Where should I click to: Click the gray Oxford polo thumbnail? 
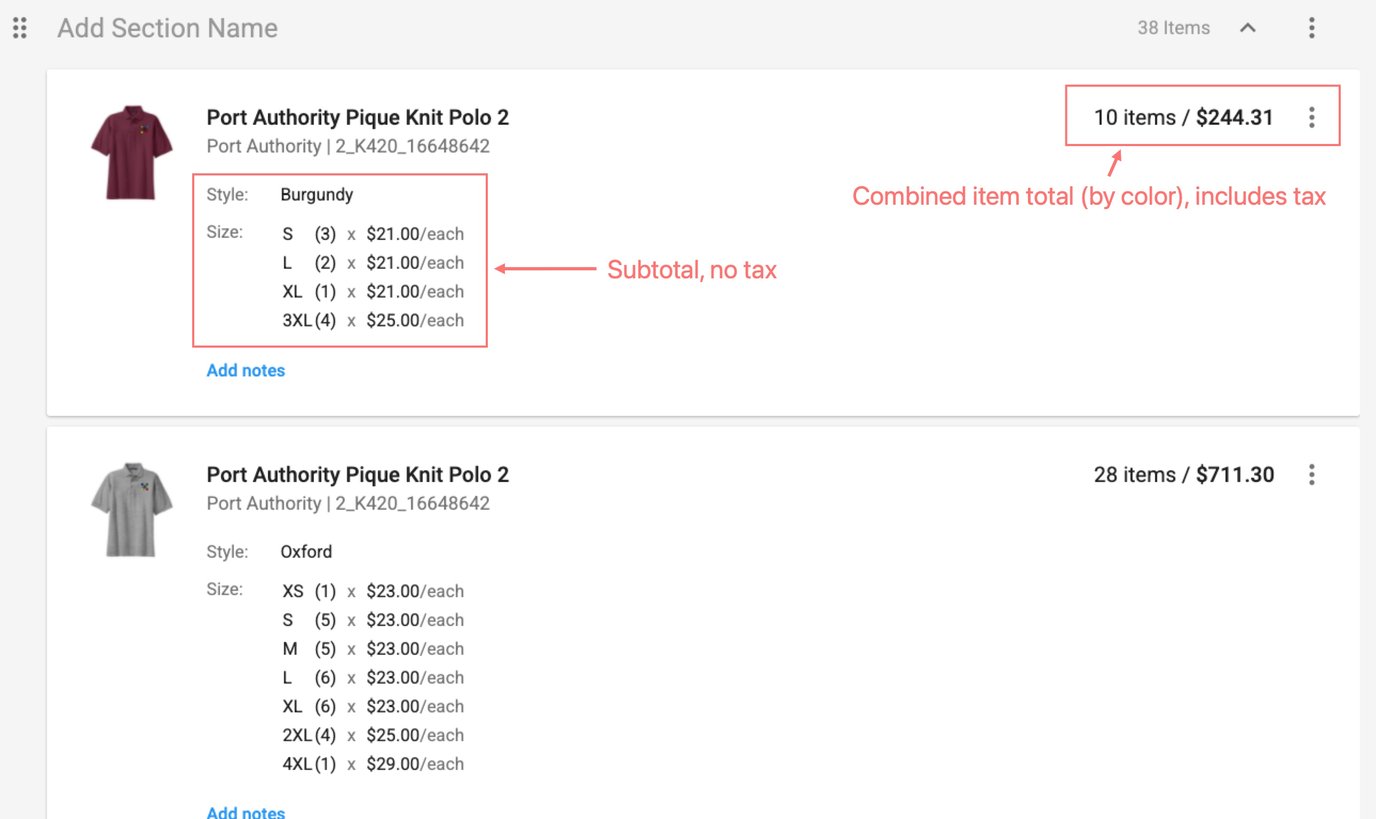pos(131,509)
